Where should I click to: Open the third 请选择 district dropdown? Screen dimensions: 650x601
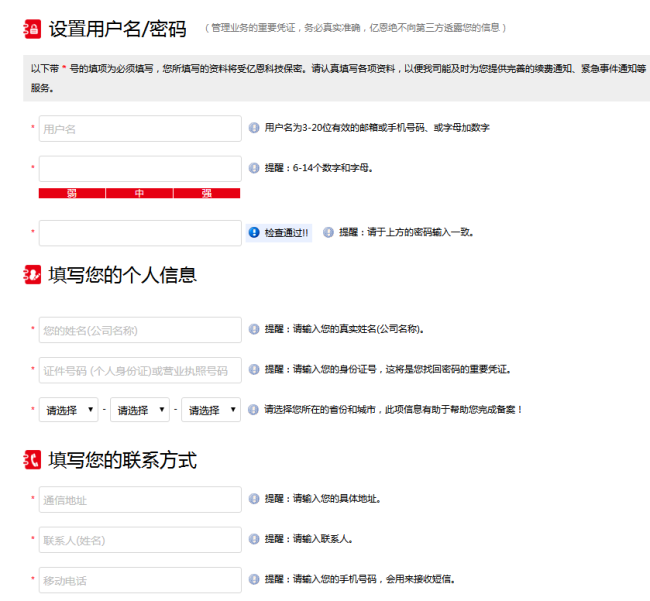click(211, 410)
